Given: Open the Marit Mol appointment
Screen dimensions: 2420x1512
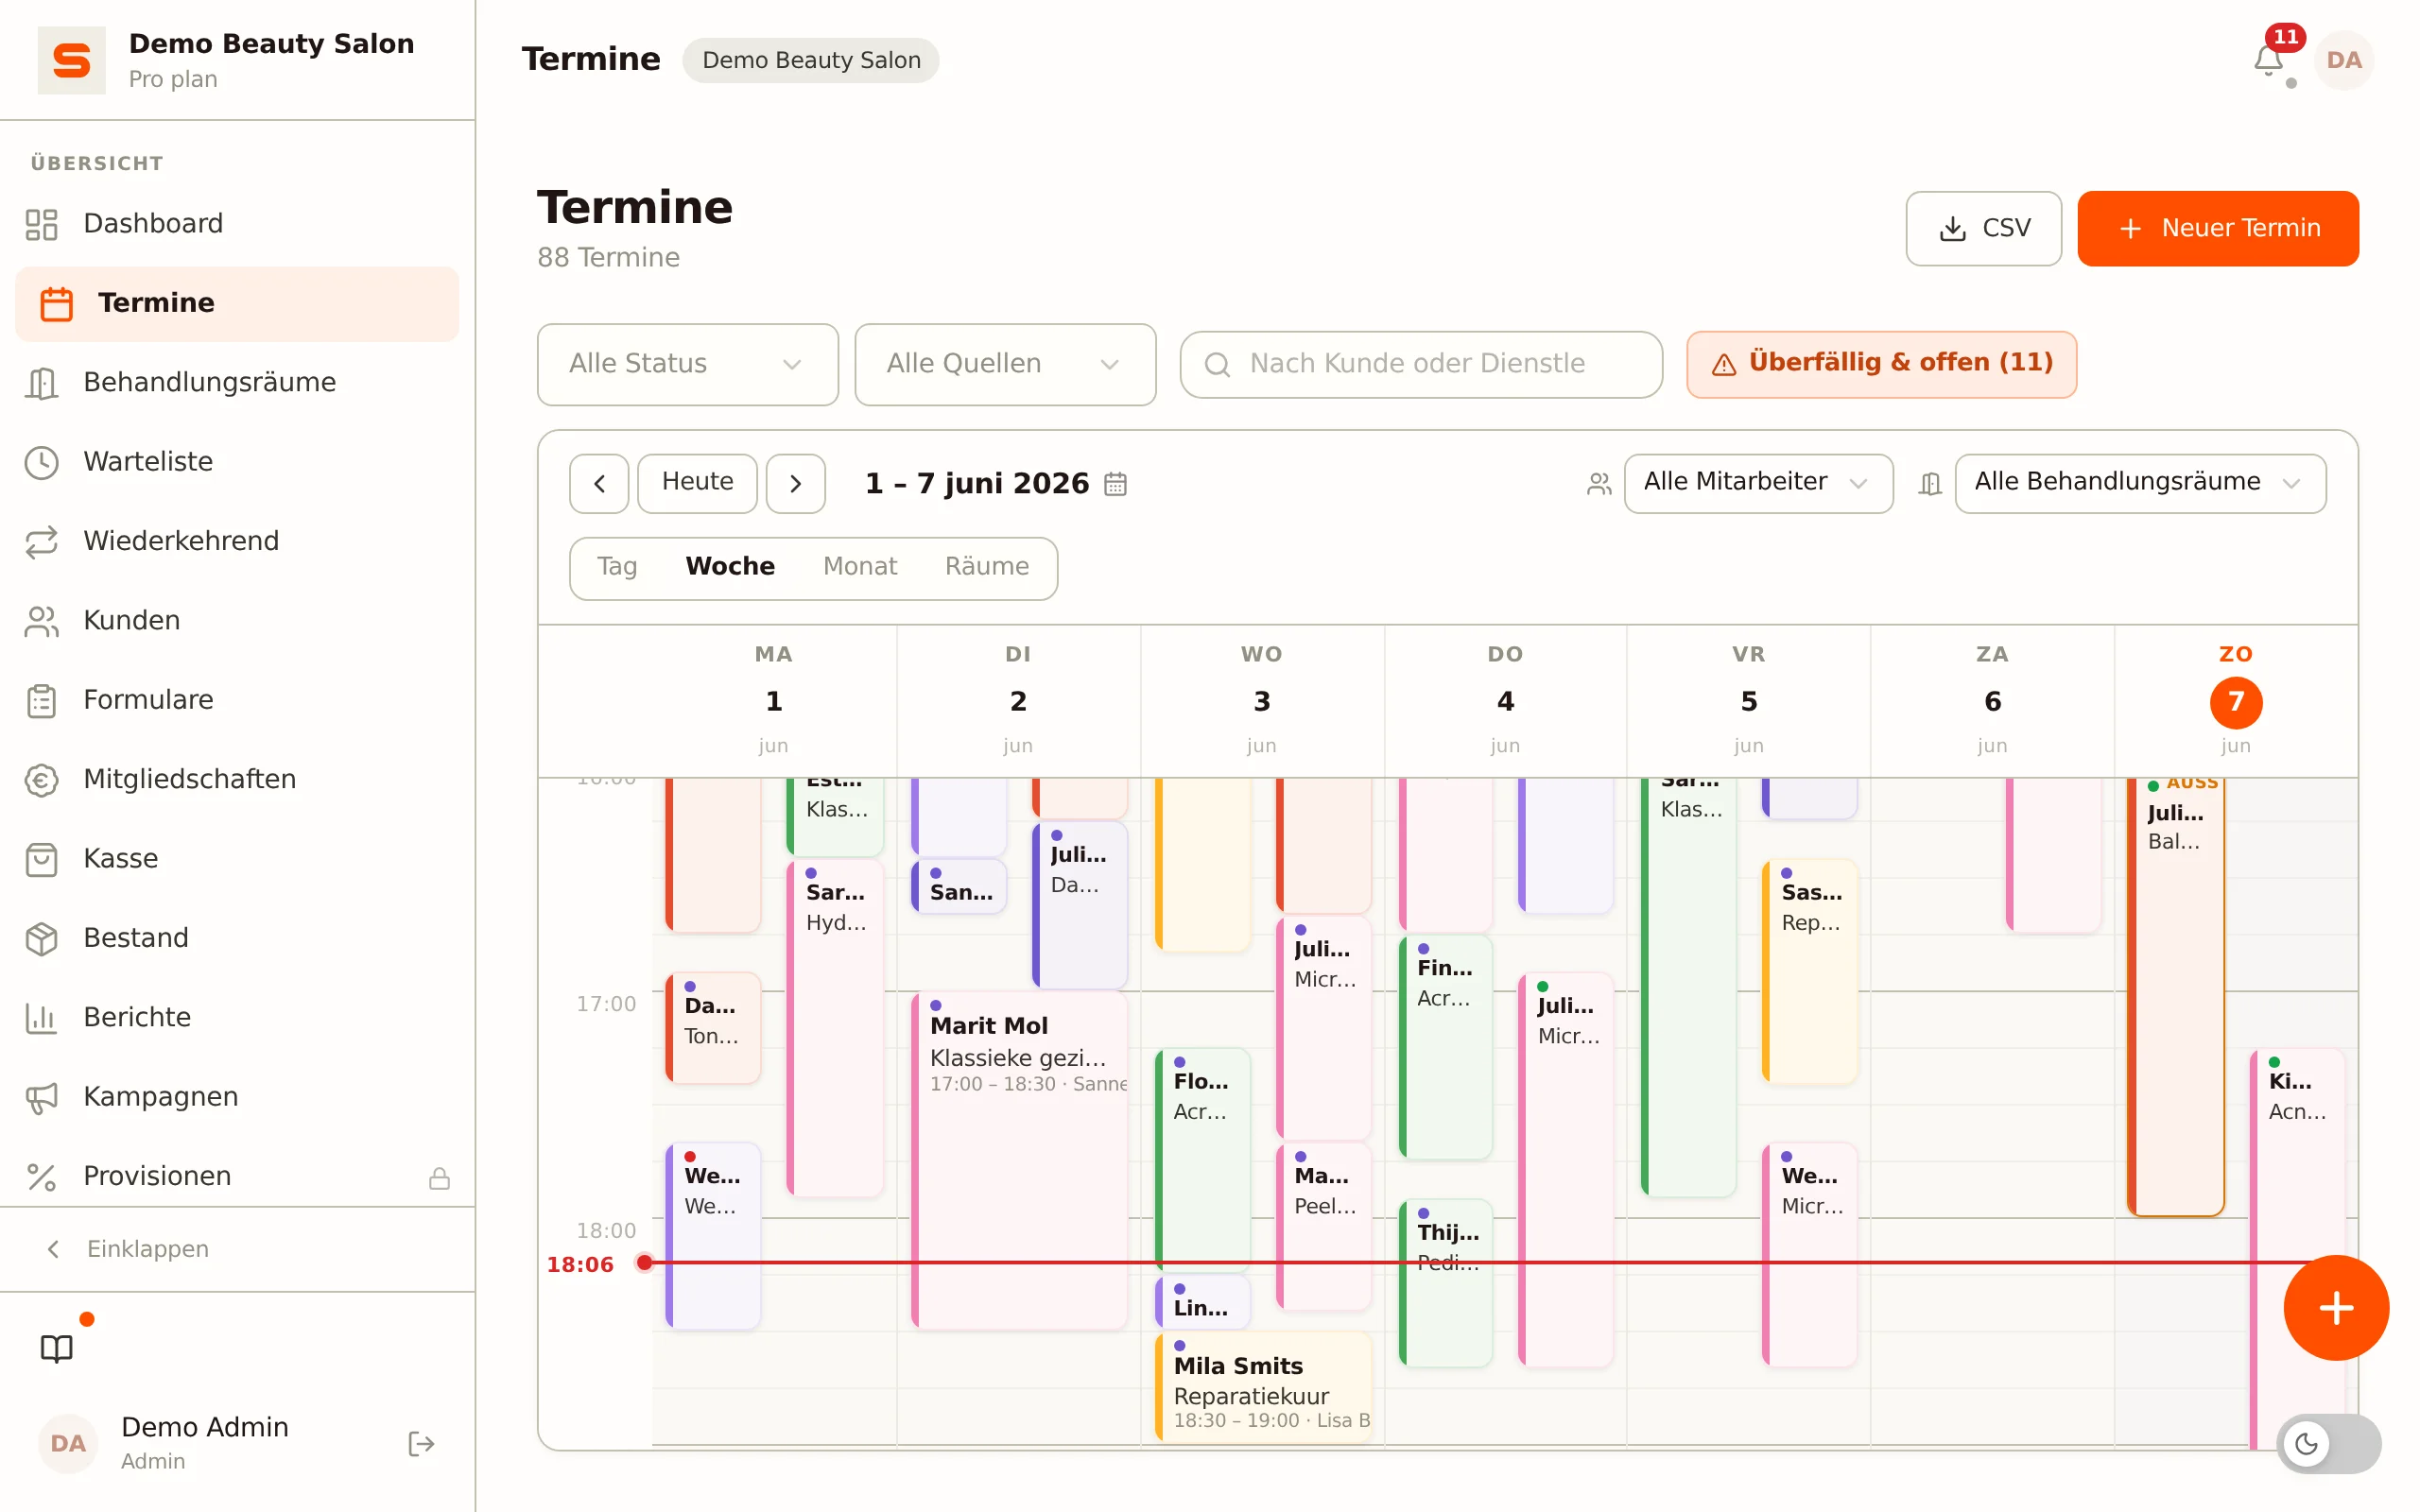Looking at the screenshot, I should 1020,1160.
